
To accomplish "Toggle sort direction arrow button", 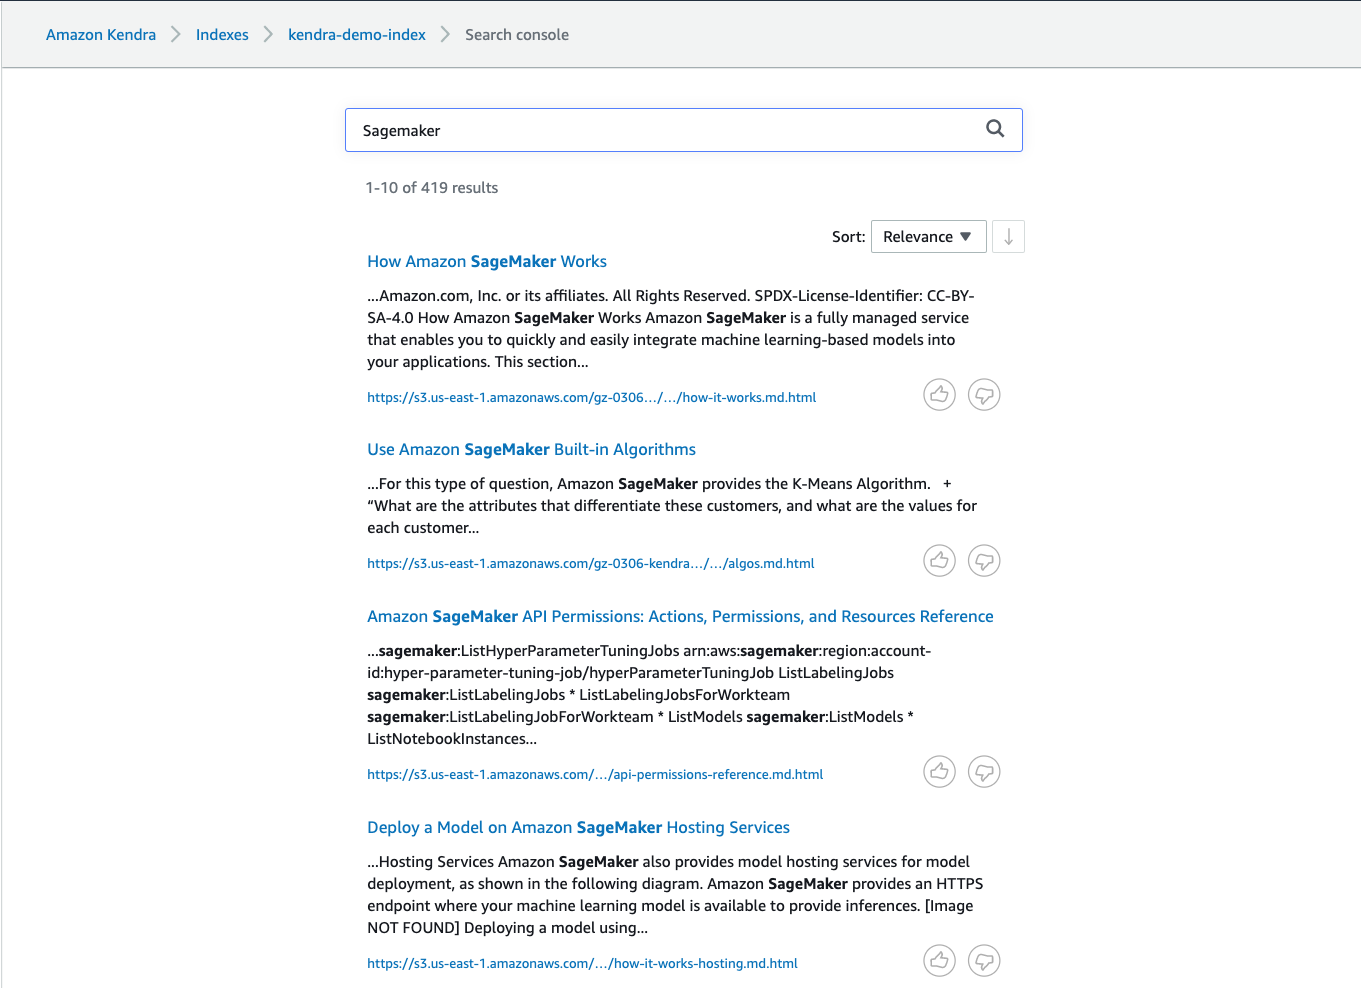I will [x=1008, y=237].
